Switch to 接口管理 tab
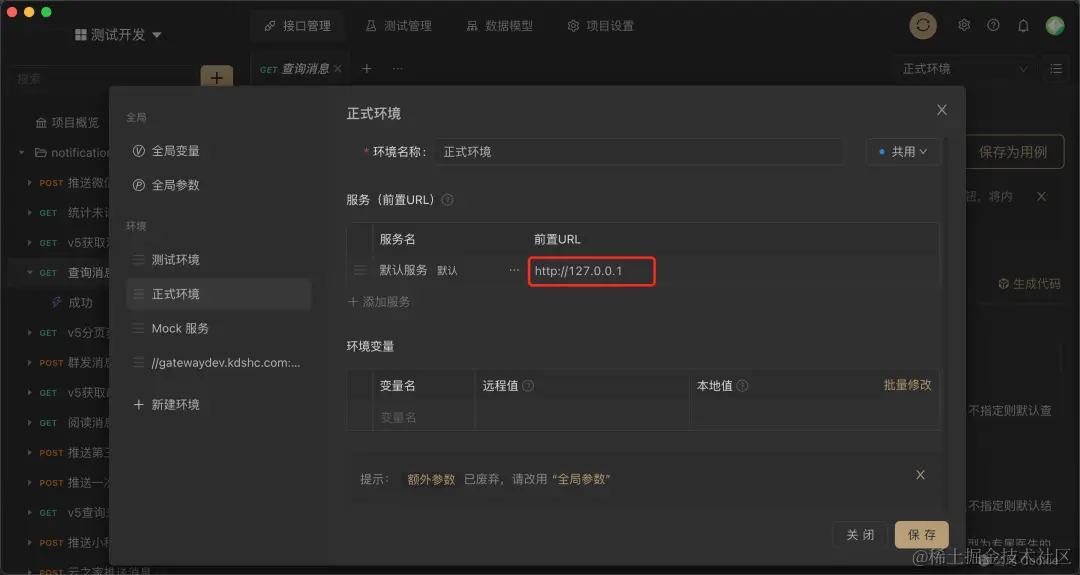 (298, 26)
